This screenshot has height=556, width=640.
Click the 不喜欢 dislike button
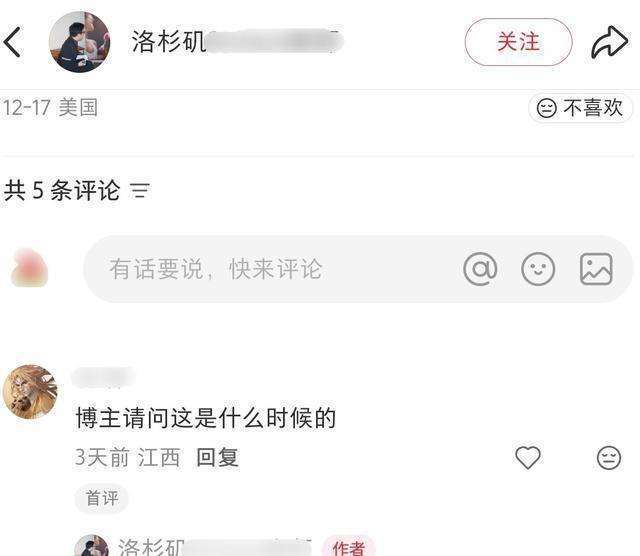point(580,108)
